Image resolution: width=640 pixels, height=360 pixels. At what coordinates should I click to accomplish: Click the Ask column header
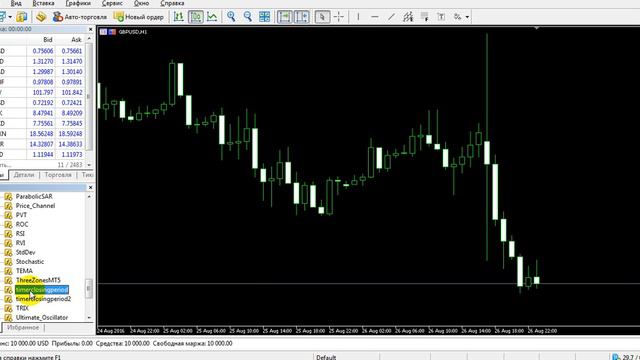point(76,40)
